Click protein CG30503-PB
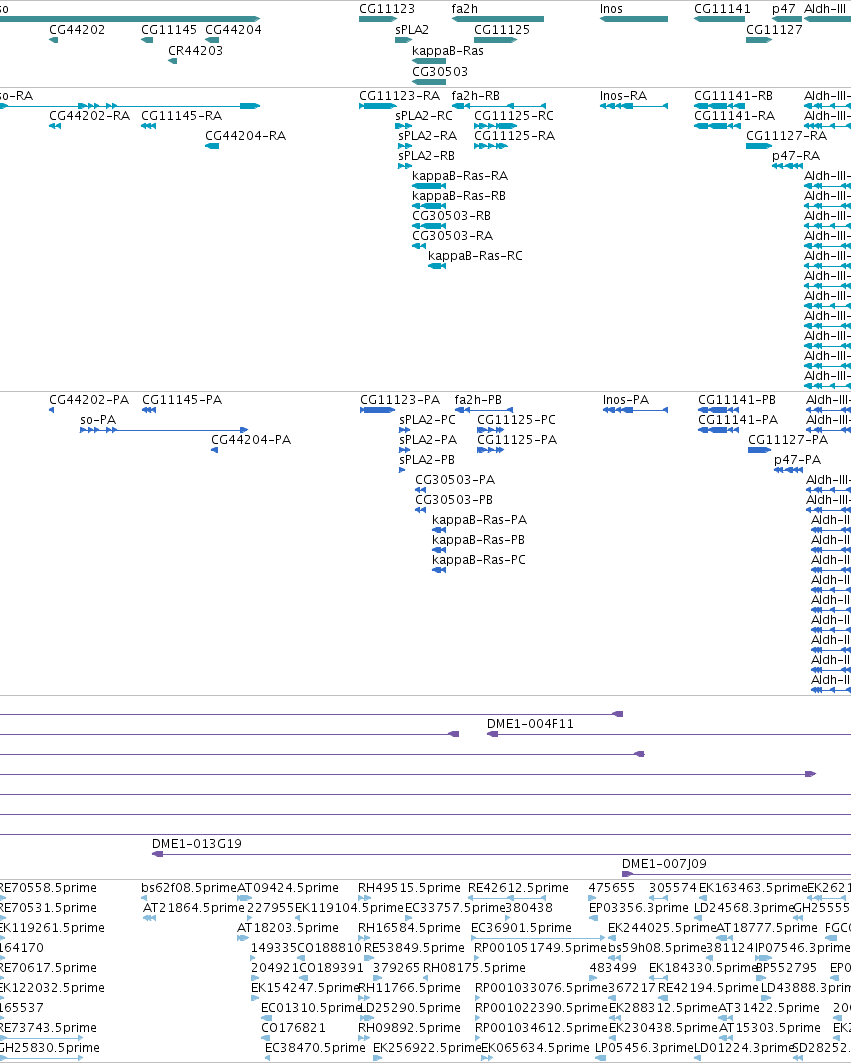The image size is (851, 1063). point(454,500)
